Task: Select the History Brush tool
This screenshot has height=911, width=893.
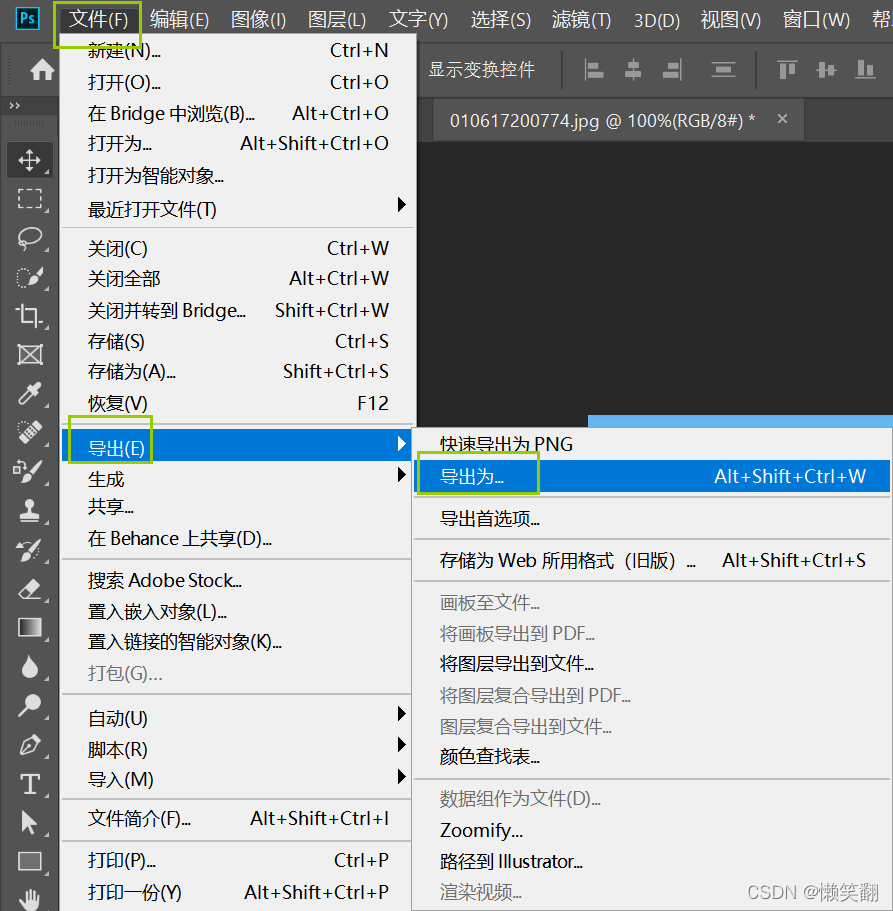Action: click(x=30, y=550)
